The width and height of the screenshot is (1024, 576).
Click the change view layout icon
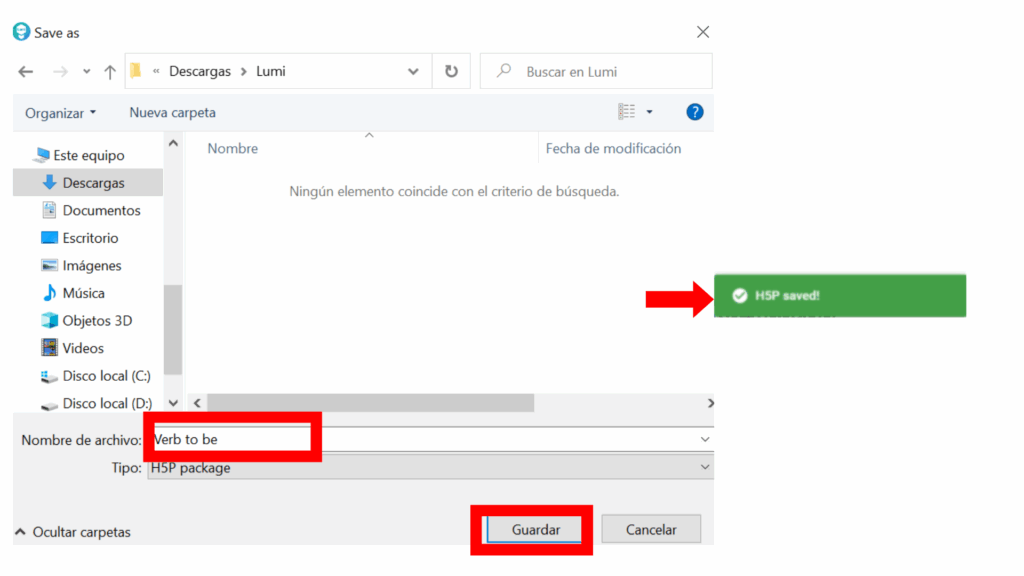[x=627, y=112]
